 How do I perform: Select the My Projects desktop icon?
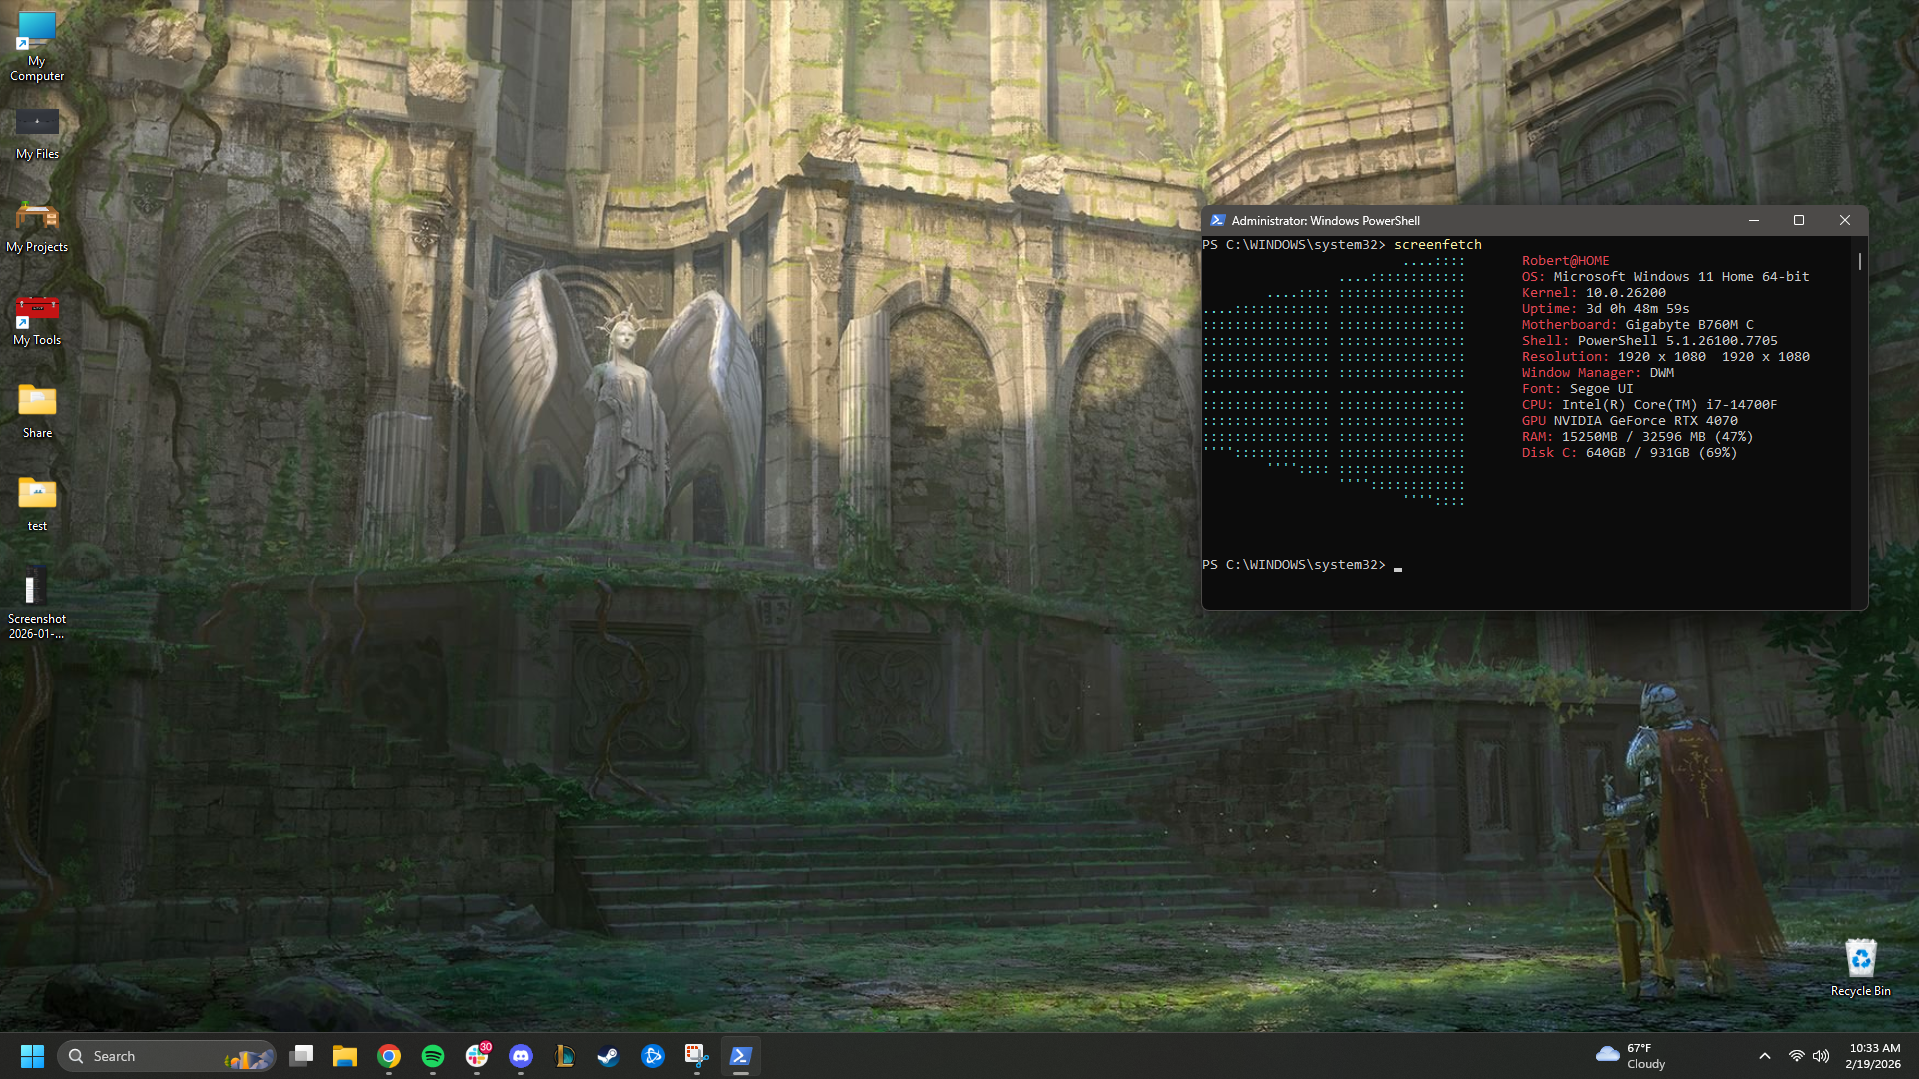pos(37,227)
